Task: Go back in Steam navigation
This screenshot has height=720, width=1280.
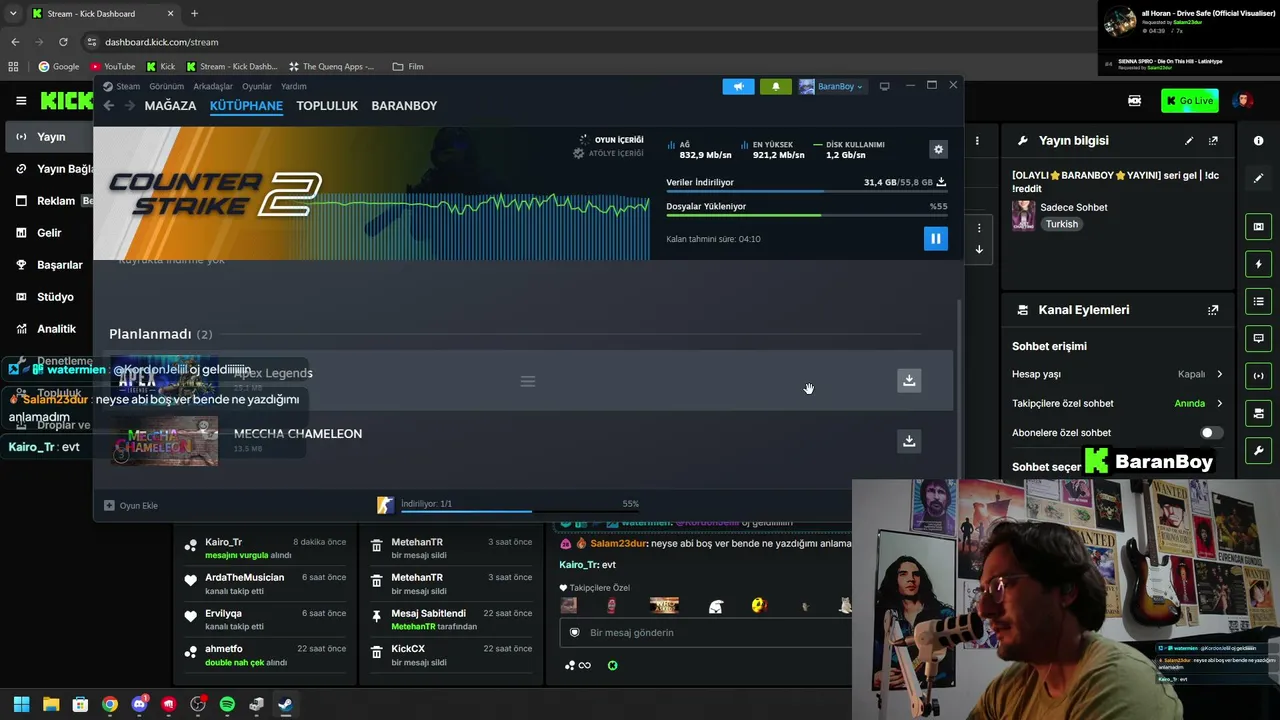Action: point(108,106)
